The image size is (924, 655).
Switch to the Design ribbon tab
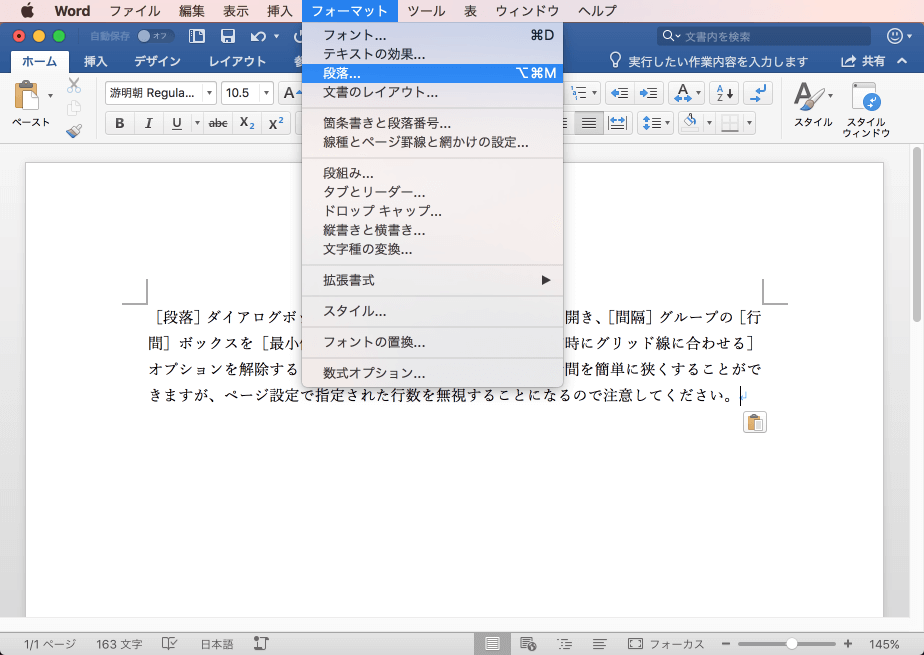[x=157, y=61]
